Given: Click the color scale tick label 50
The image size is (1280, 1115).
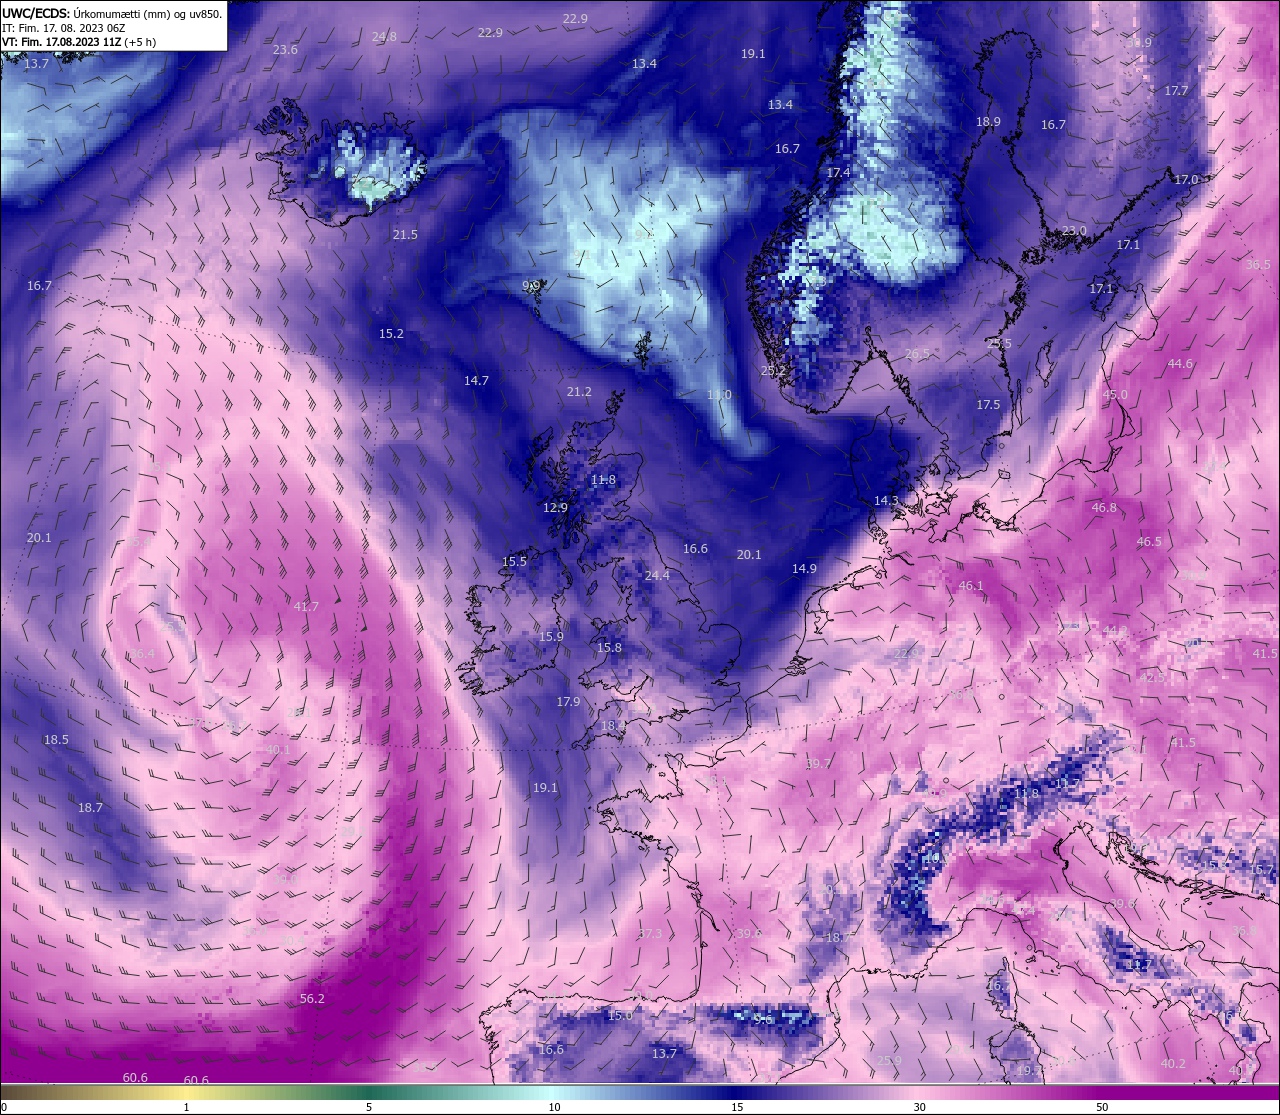Looking at the screenshot, I should click(1102, 1107).
